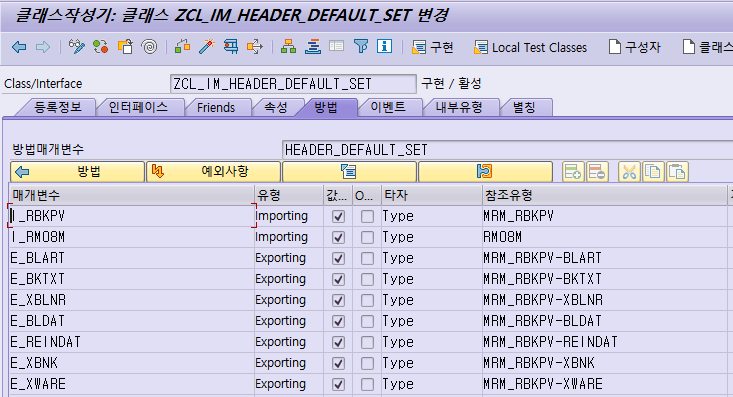Open the Friends tab

[x=216, y=107]
